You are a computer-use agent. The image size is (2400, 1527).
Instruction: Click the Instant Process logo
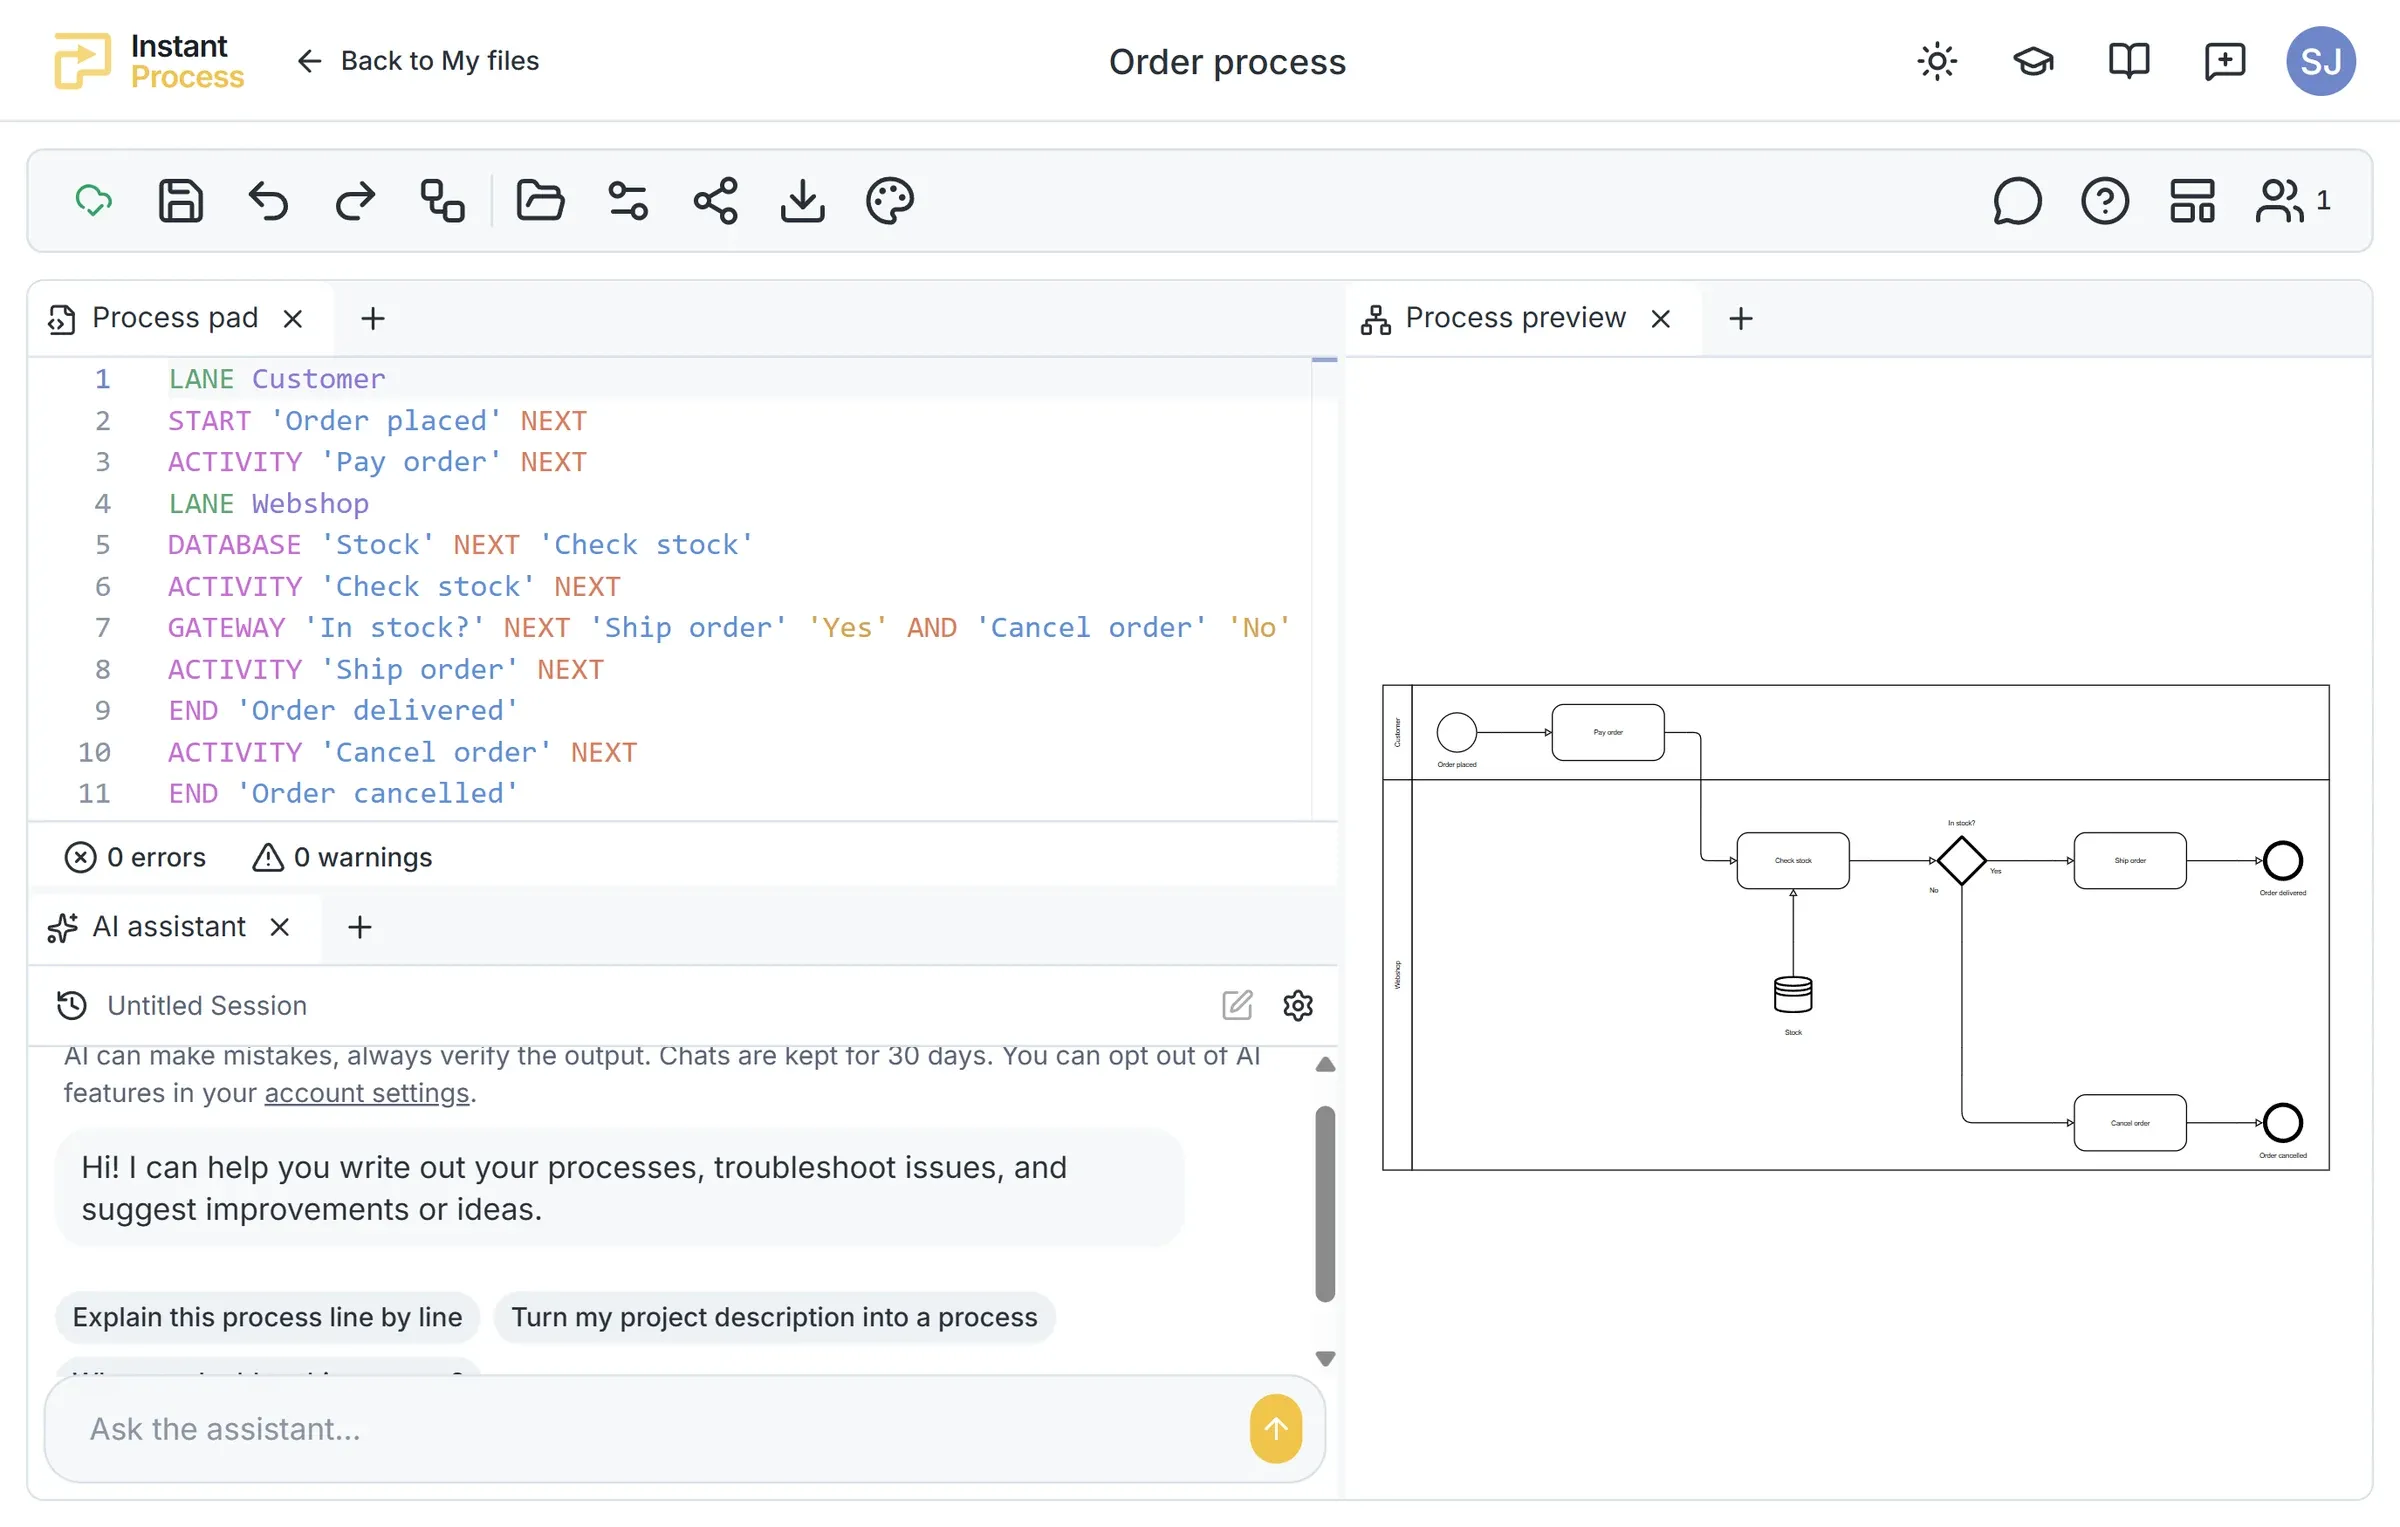click(148, 61)
